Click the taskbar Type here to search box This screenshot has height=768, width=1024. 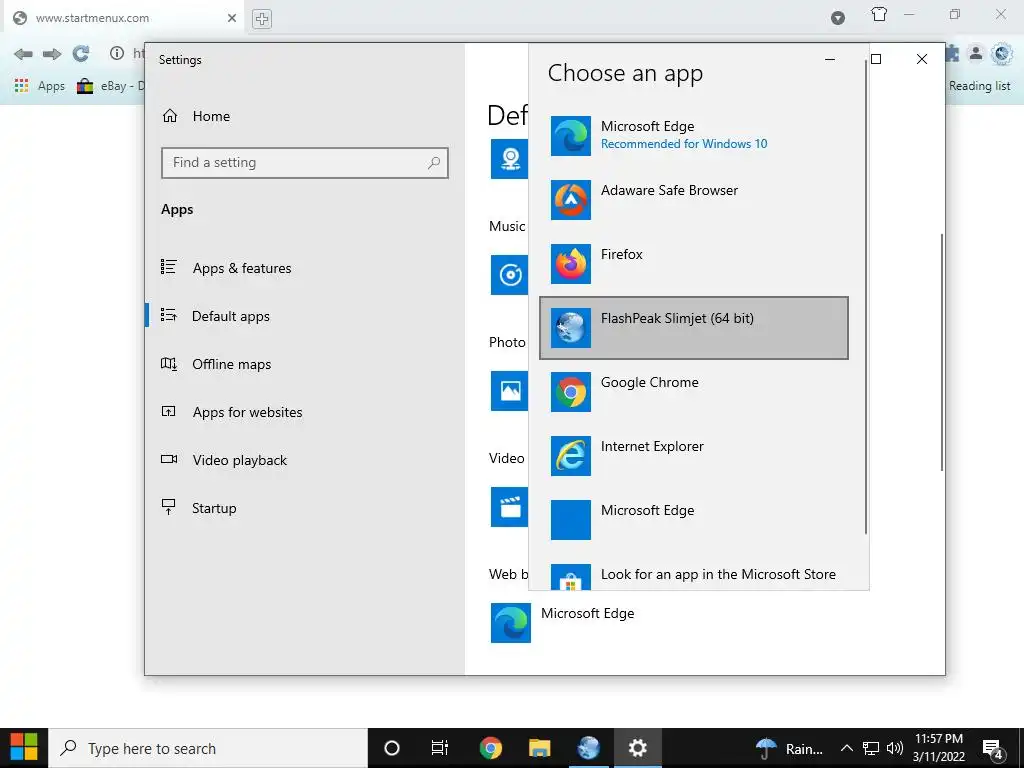click(208, 748)
